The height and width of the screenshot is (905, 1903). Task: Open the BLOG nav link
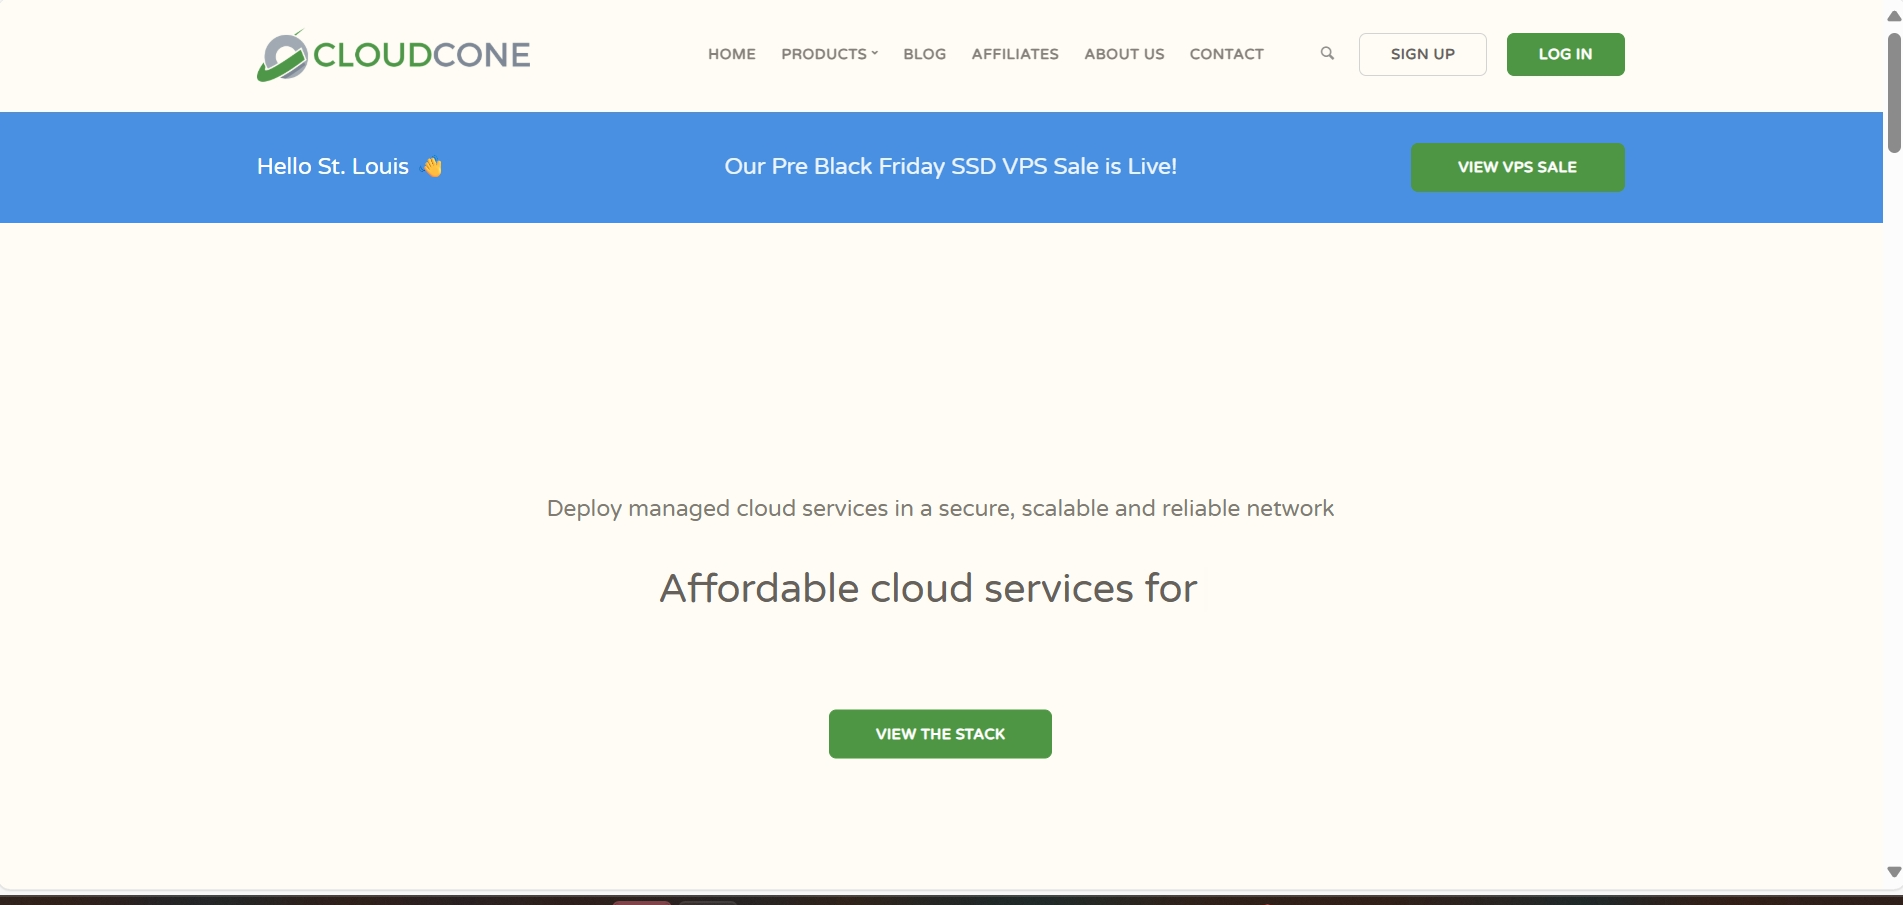(x=924, y=54)
